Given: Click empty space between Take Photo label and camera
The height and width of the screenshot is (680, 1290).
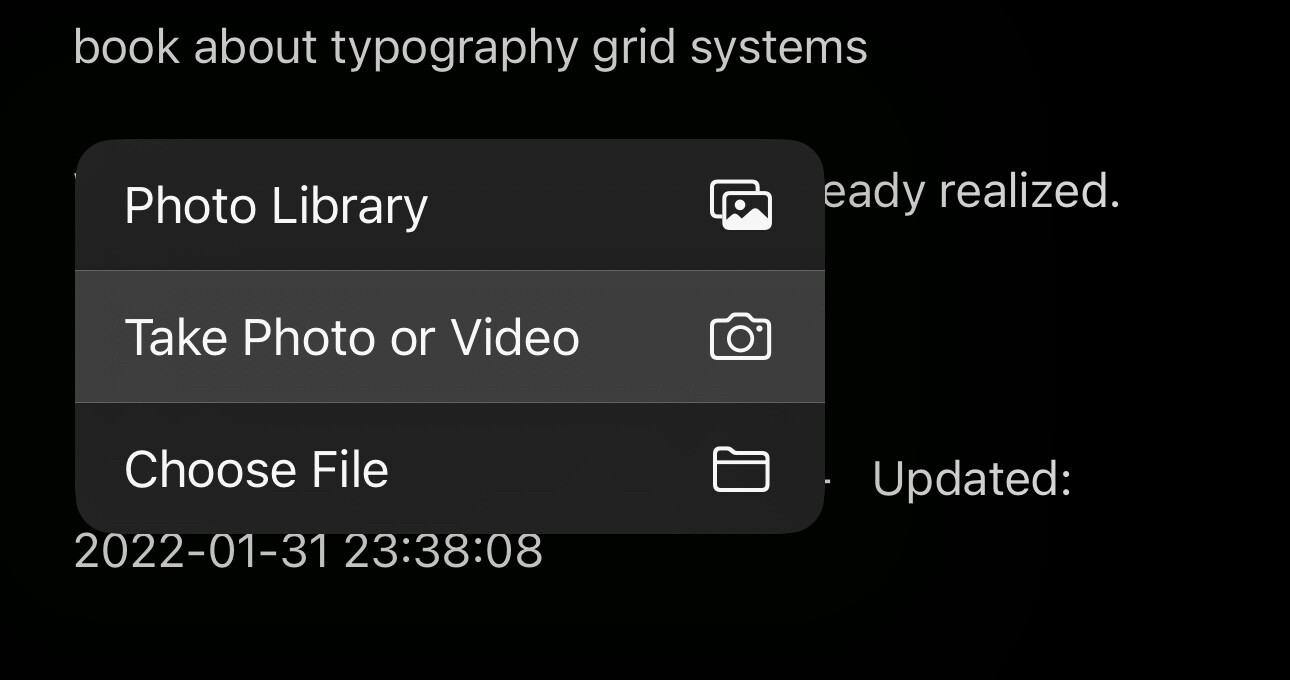Looking at the screenshot, I should tap(645, 337).
